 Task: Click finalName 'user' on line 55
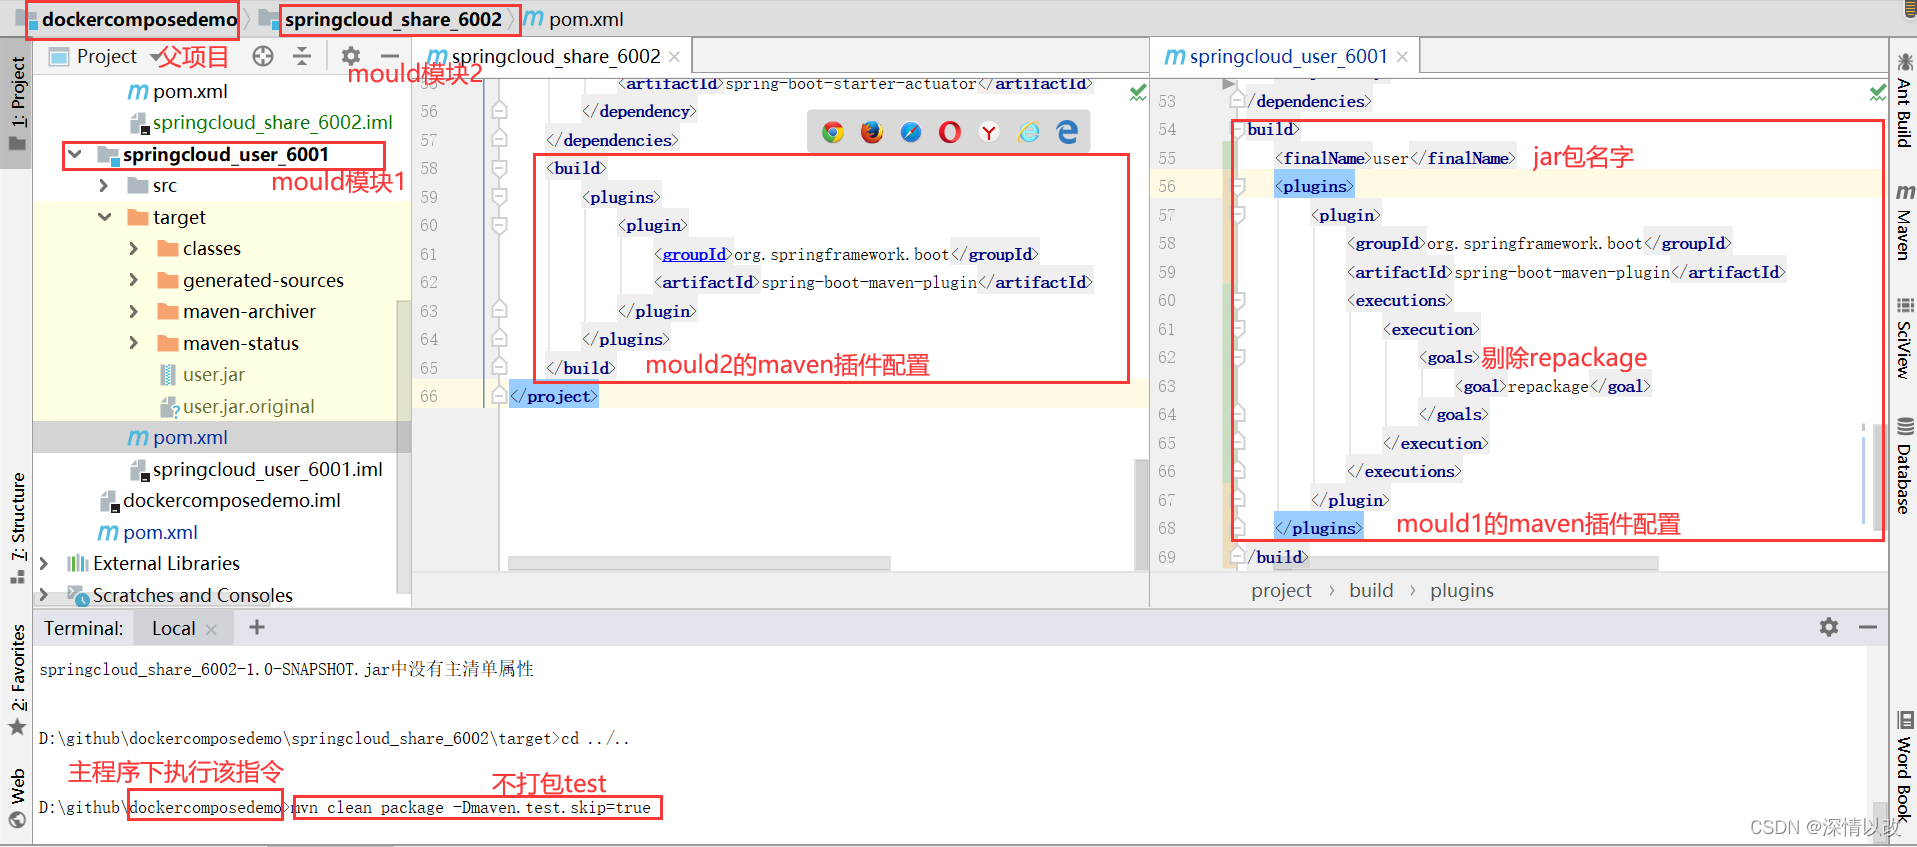click(x=1390, y=158)
